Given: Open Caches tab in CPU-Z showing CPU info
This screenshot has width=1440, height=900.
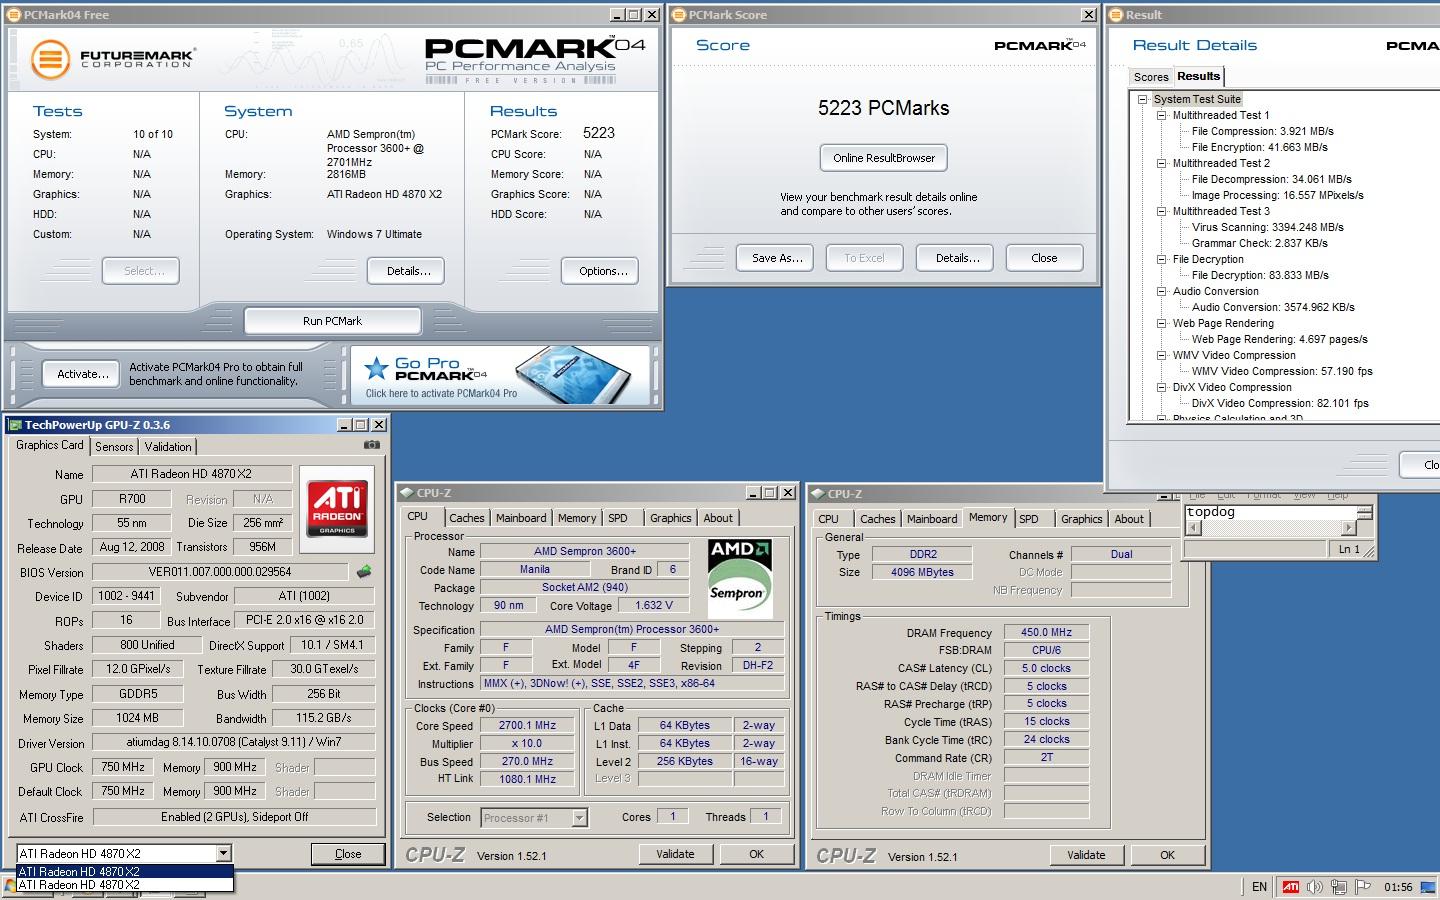Looking at the screenshot, I should click(466, 518).
